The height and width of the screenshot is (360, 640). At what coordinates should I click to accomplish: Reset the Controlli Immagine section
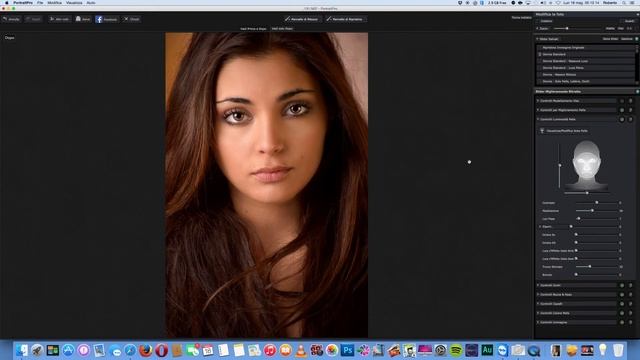630,322
